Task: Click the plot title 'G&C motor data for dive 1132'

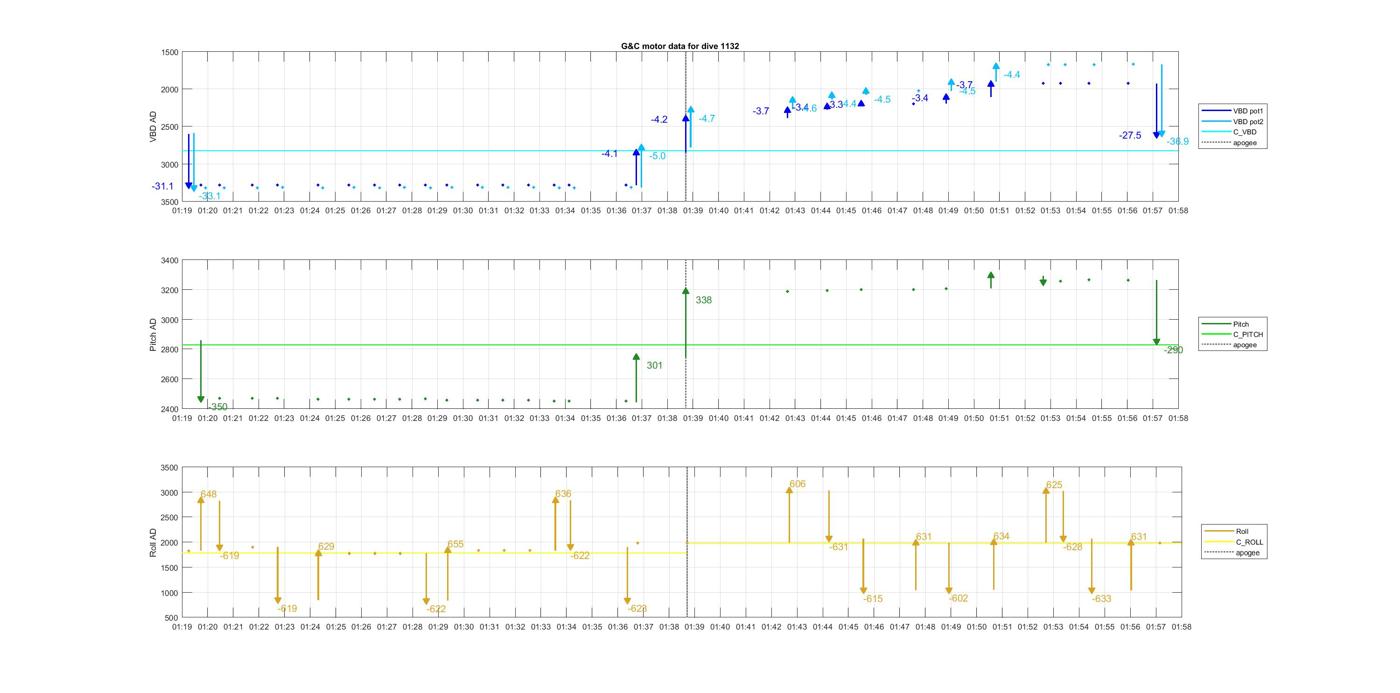Action: coord(680,46)
